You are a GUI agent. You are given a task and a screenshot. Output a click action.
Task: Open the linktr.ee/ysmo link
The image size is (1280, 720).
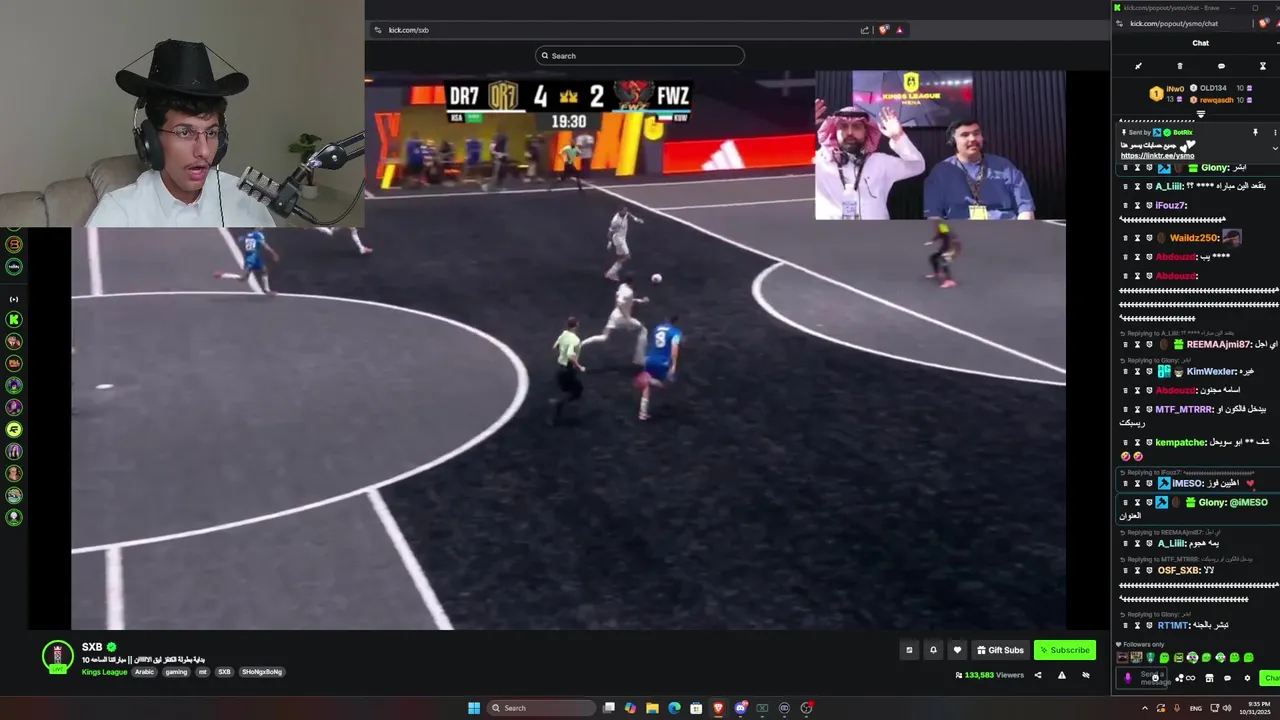[1157, 156]
